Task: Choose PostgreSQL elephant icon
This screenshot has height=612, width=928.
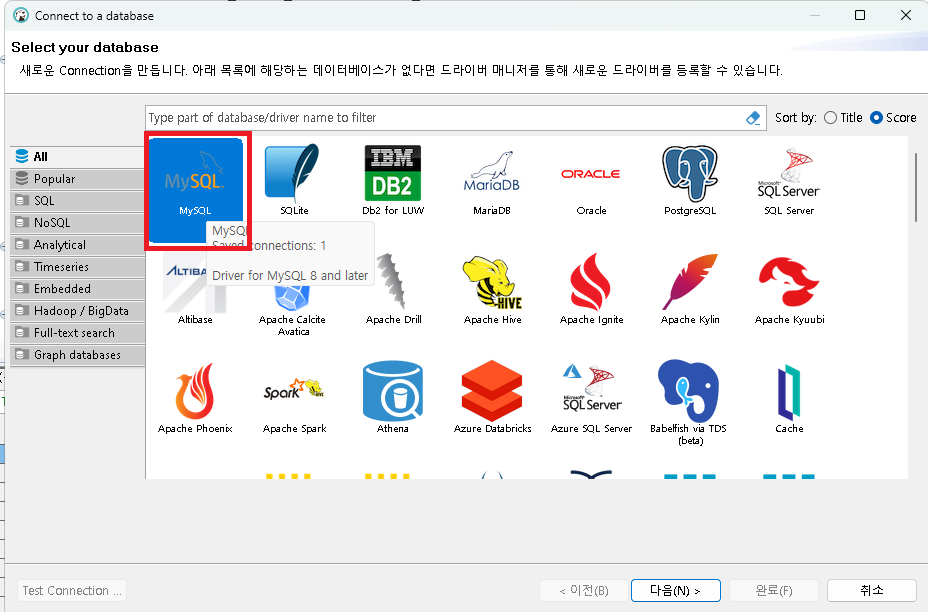Action: click(690, 179)
